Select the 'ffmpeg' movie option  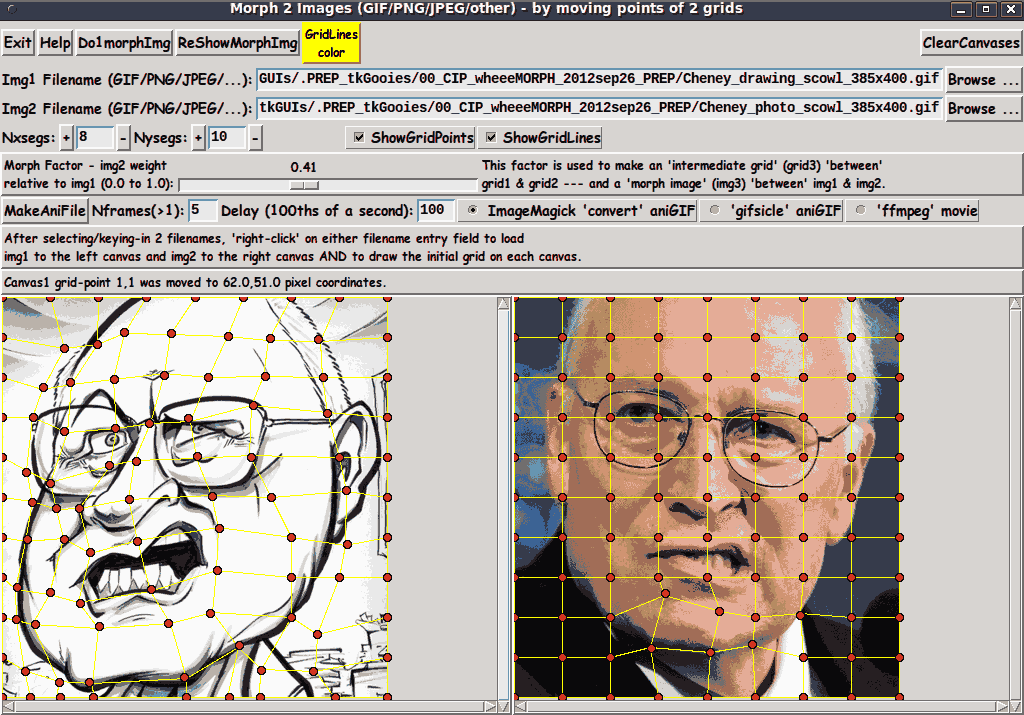[x=861, y=211]
